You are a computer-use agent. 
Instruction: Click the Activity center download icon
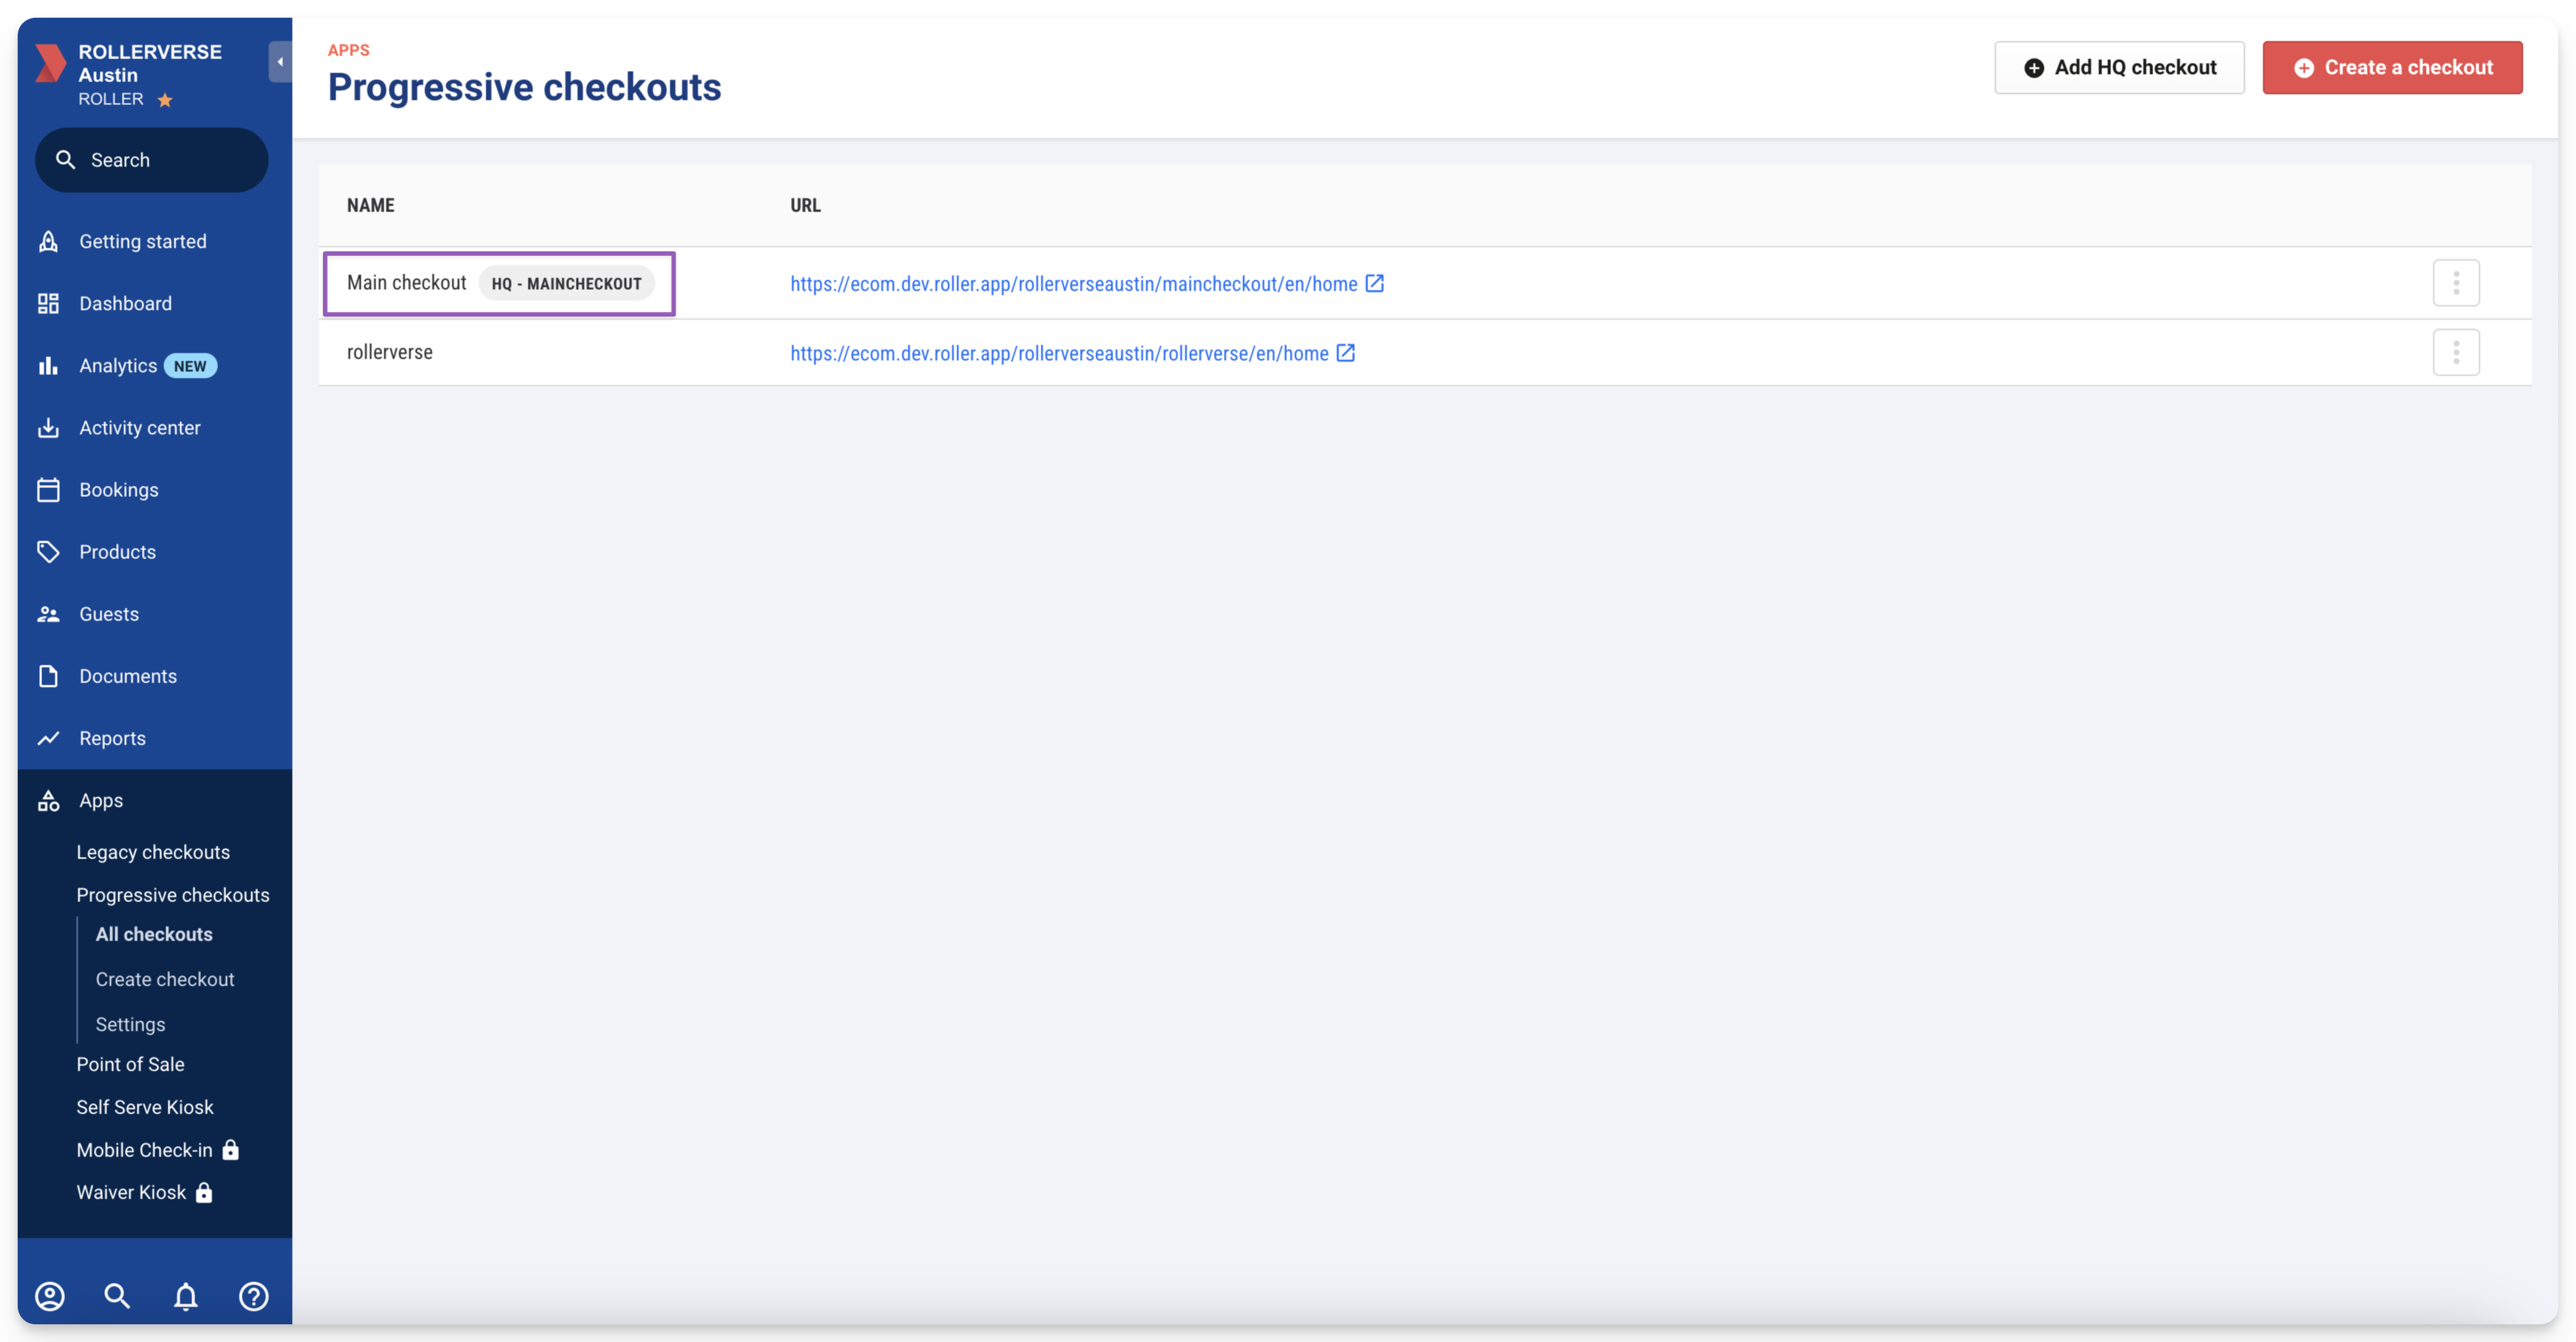tap(48, 428)
